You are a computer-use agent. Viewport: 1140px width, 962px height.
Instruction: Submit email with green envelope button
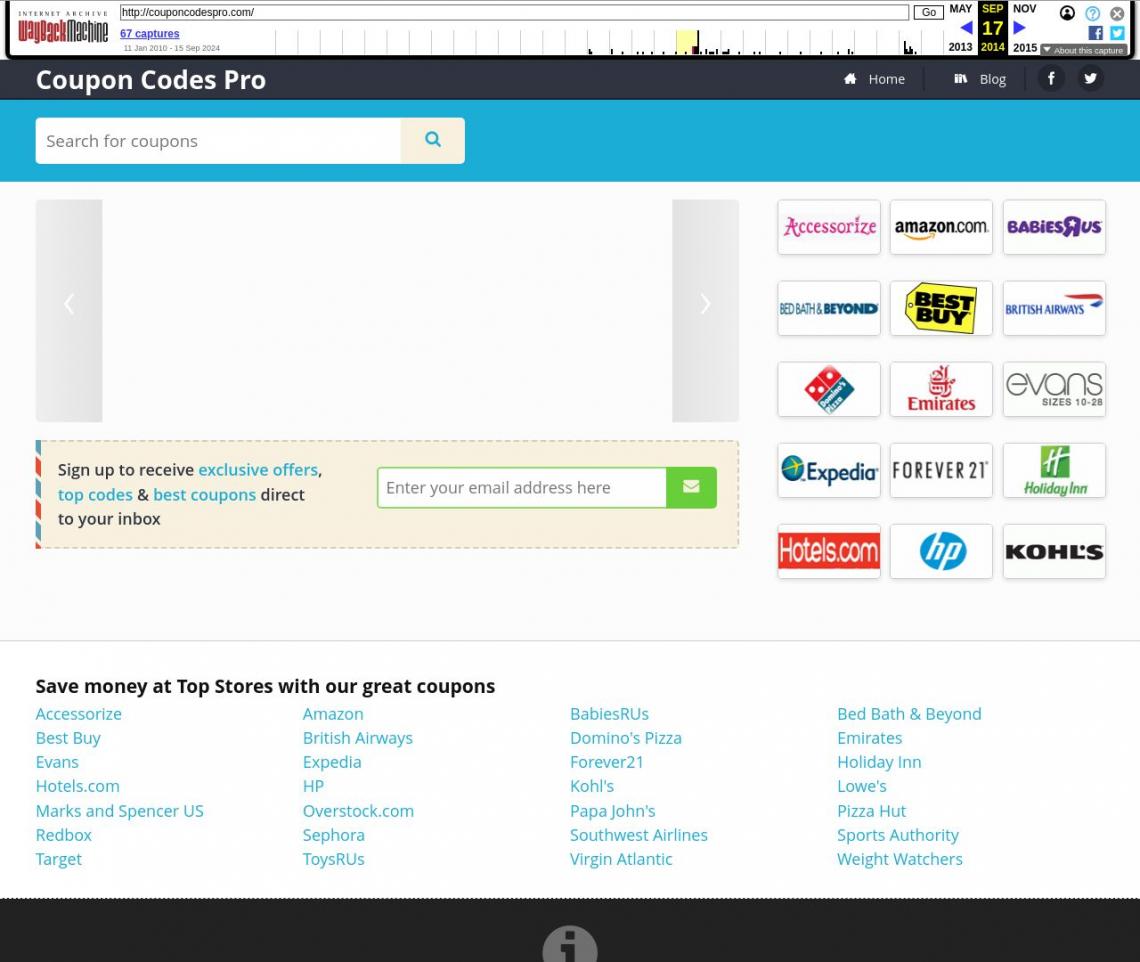click(691, 487)
